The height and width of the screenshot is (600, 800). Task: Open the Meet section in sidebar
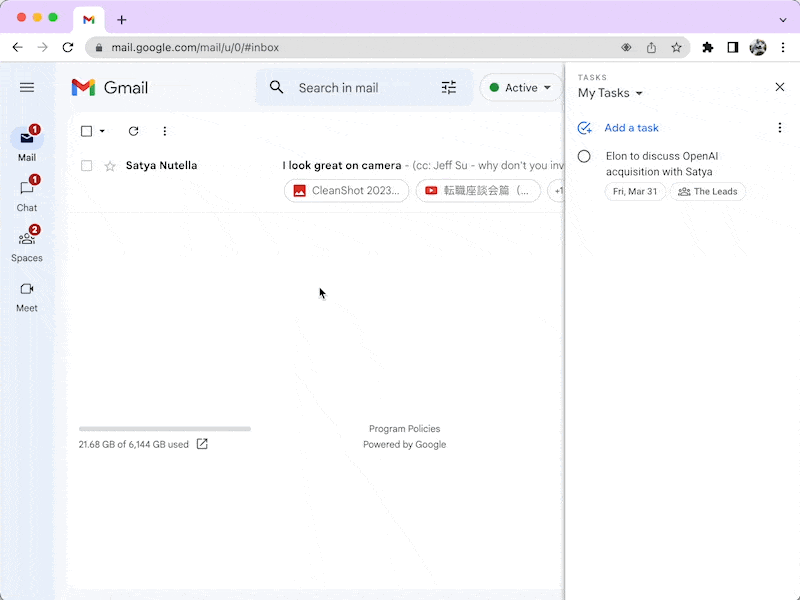tap(27, 297)
